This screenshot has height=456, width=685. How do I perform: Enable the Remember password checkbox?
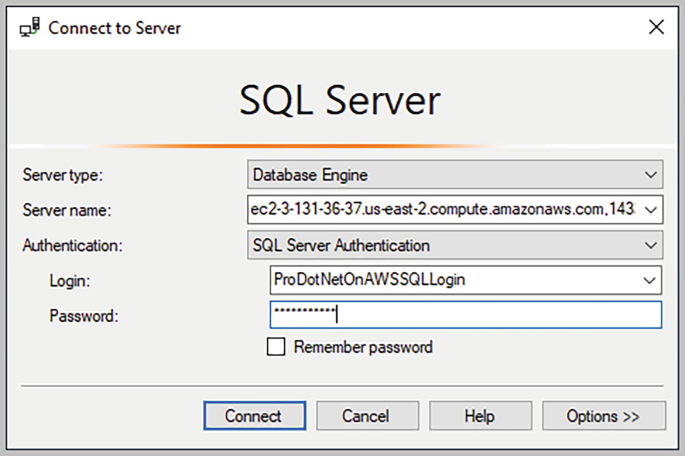[276, 347]
